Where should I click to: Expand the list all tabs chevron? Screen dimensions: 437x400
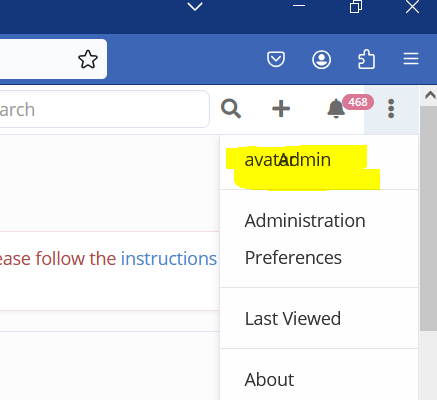[x=195, y=6]
